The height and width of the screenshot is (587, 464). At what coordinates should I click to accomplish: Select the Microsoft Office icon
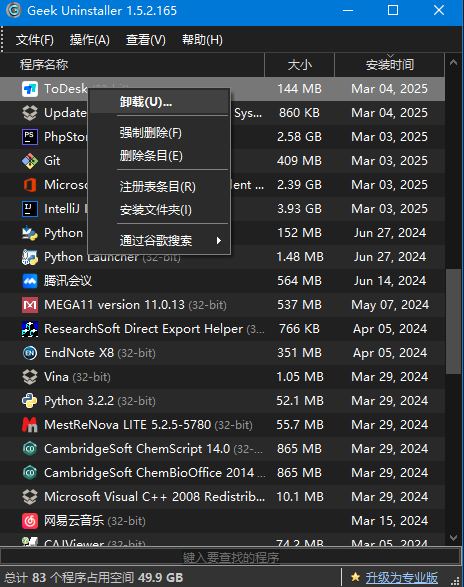[x=30, y=185]
